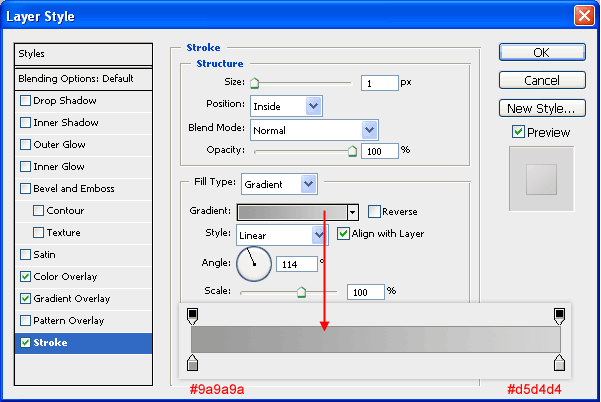
Task: Close the Layer Style dialog
Action: tap(582, 16)
